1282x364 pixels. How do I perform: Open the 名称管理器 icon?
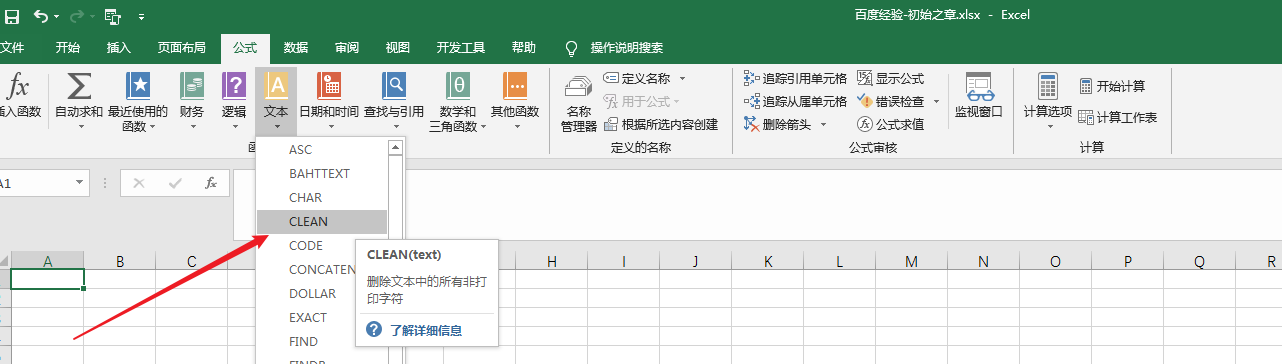pos(579,88)
